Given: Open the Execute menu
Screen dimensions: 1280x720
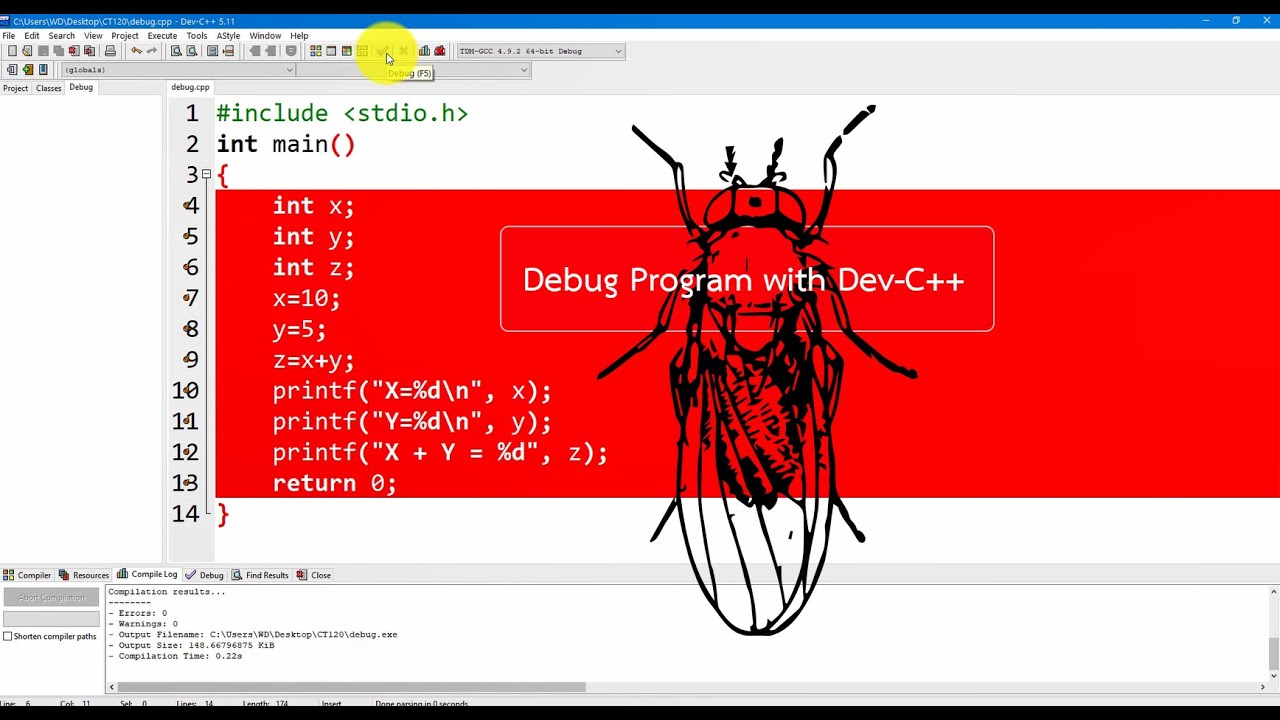Looking at the screenshot, I should (x=162, y=36).
